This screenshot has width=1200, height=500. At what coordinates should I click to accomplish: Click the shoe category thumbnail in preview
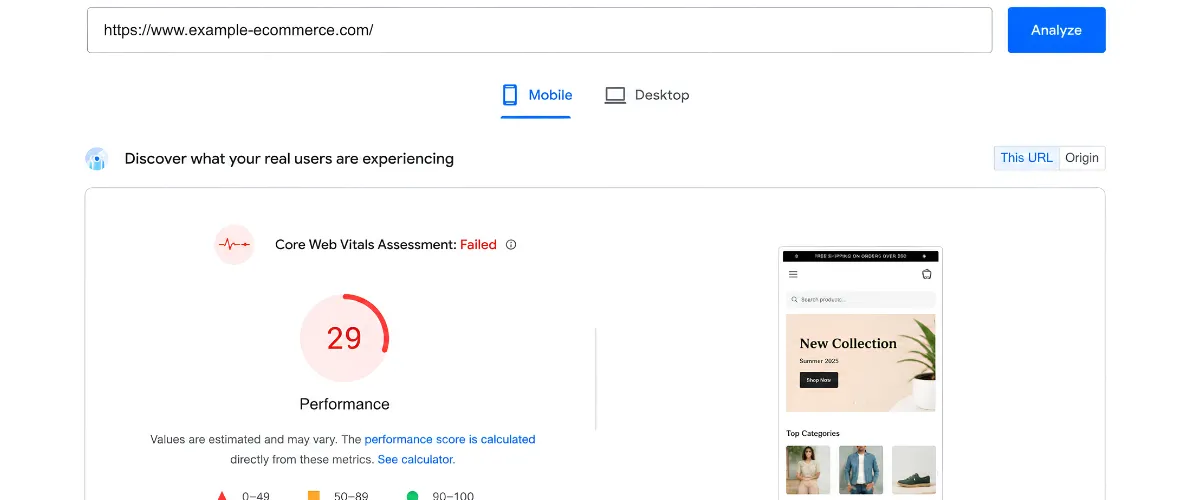pyautogui.click(x=914, y=470)
